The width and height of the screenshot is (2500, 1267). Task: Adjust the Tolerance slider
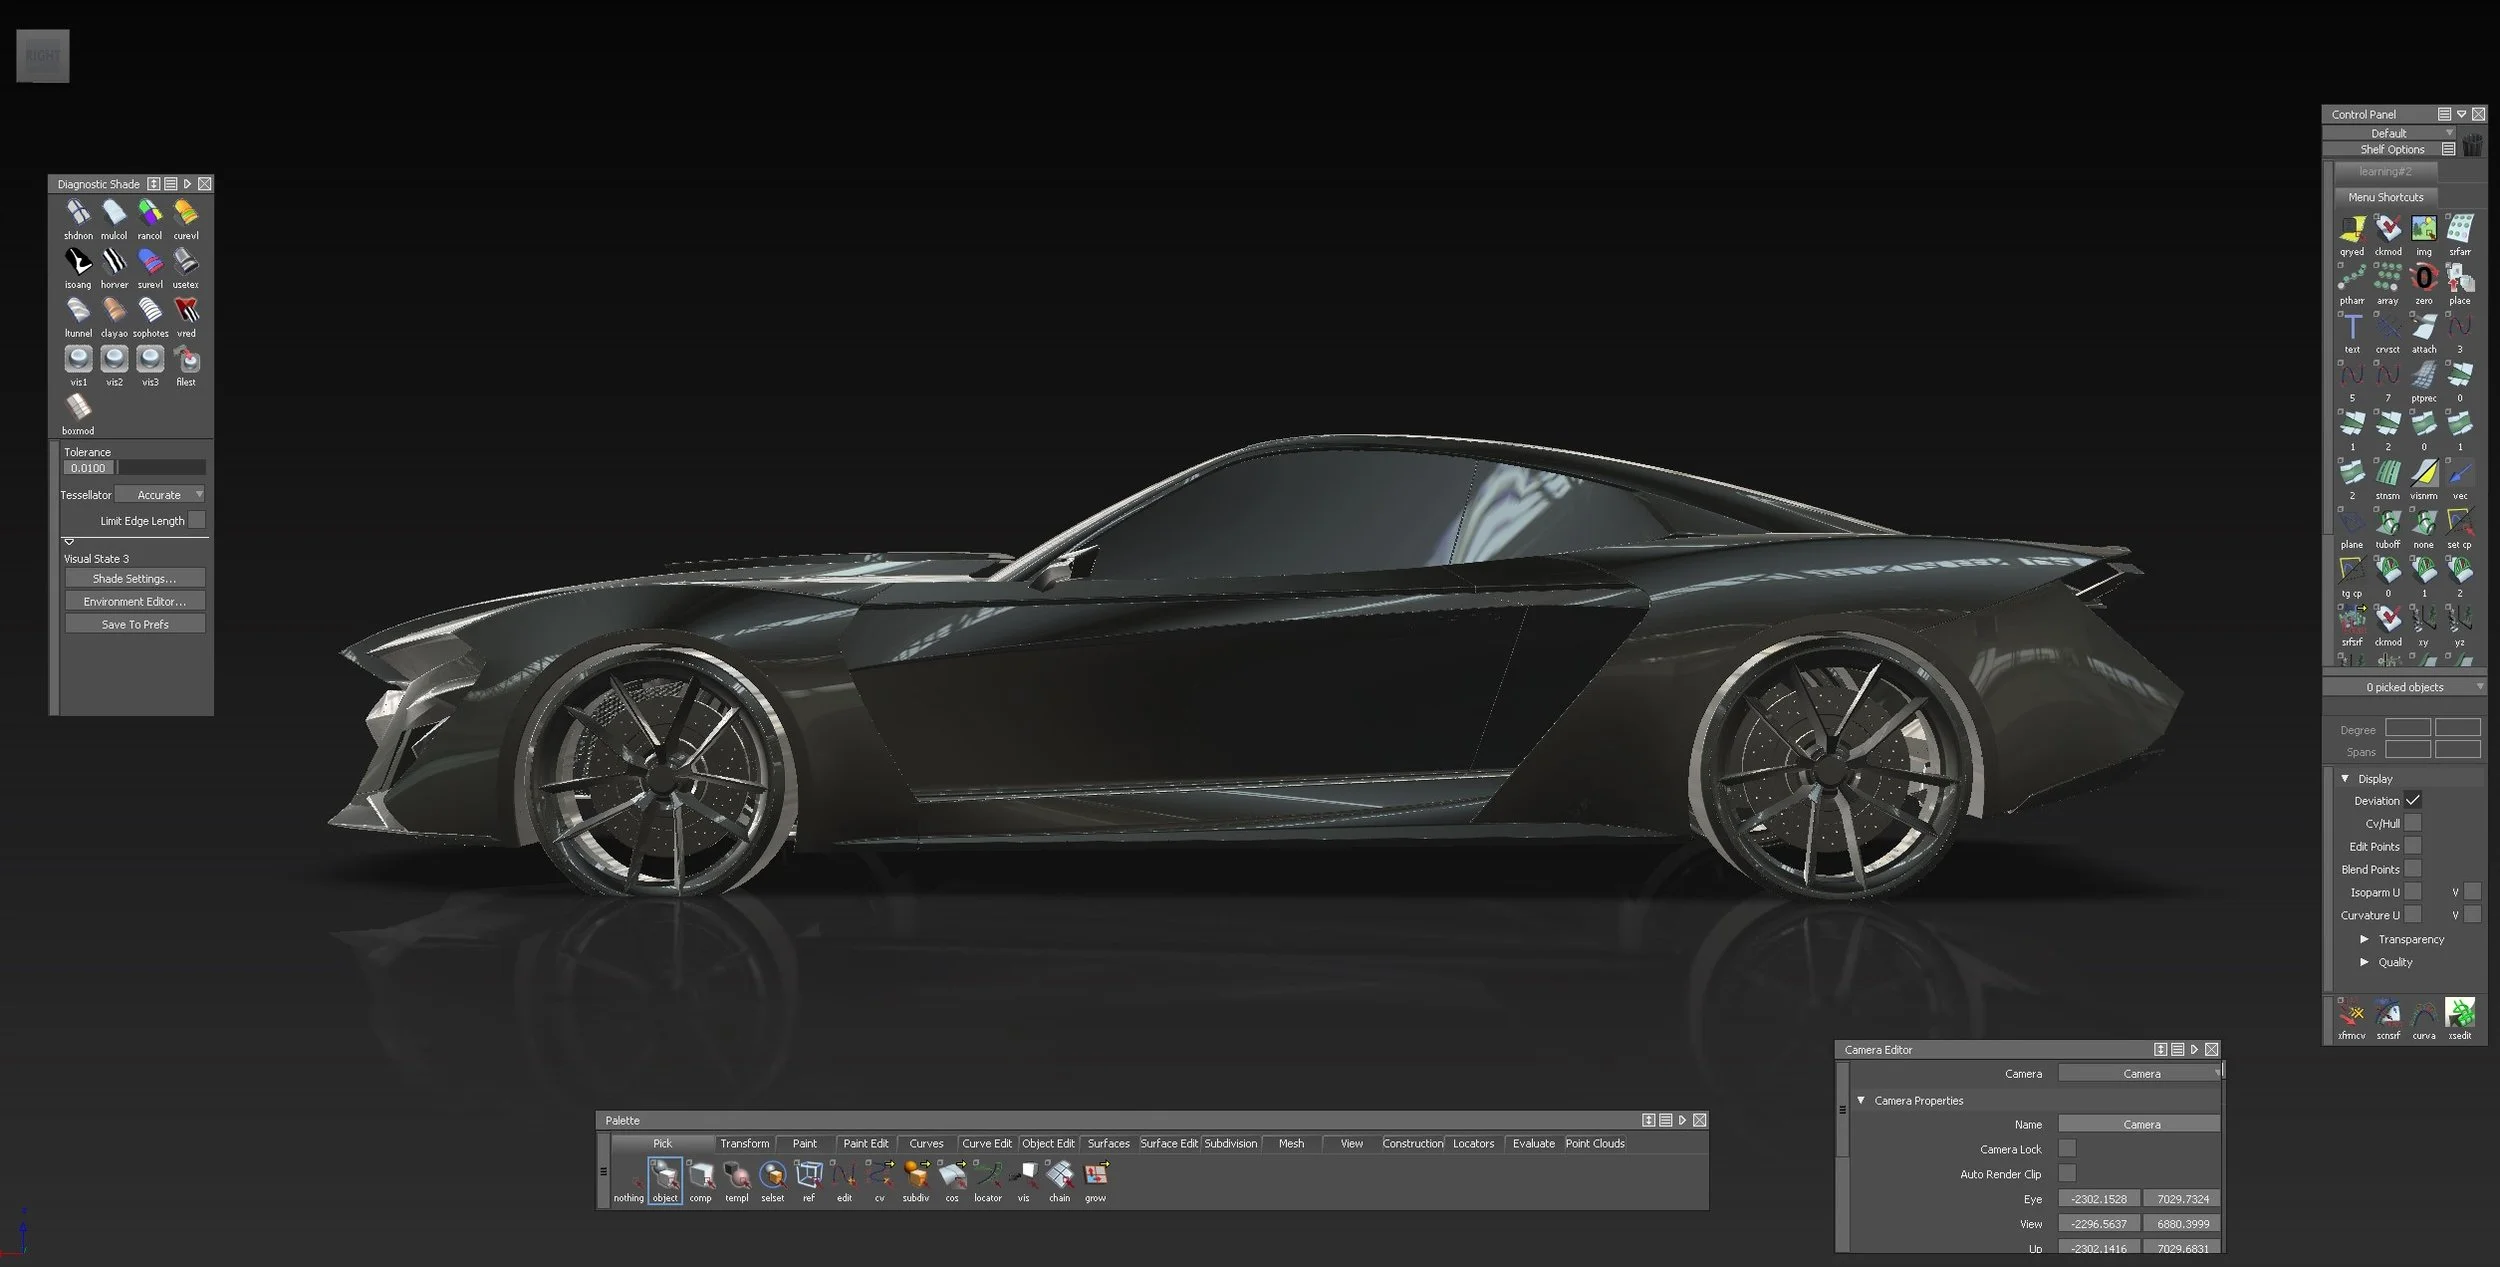162,467
